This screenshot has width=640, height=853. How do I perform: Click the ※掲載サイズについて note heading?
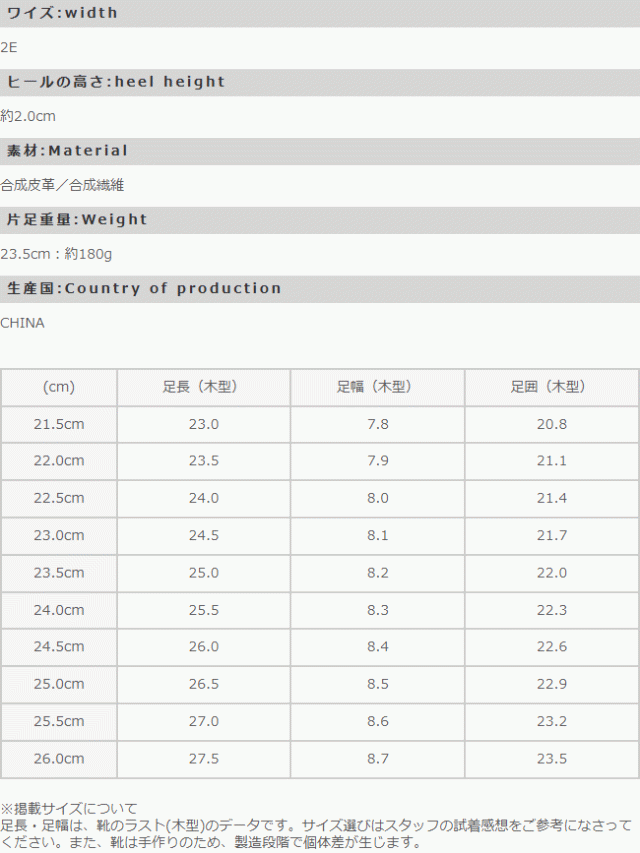68,808
